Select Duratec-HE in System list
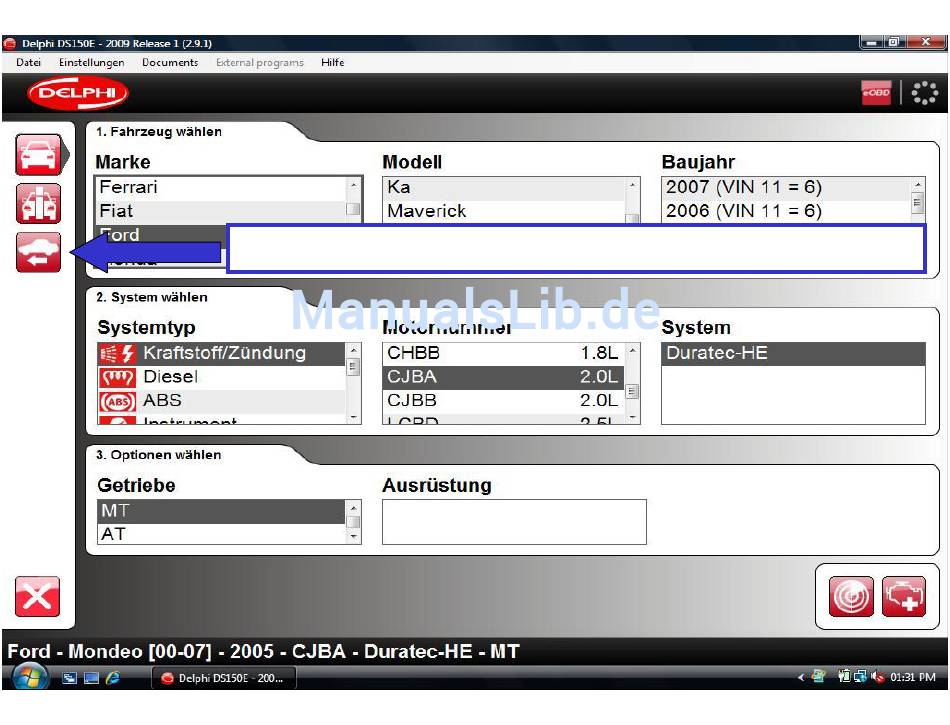Viewport: 950px width, 725px height. tap(793, 353)
